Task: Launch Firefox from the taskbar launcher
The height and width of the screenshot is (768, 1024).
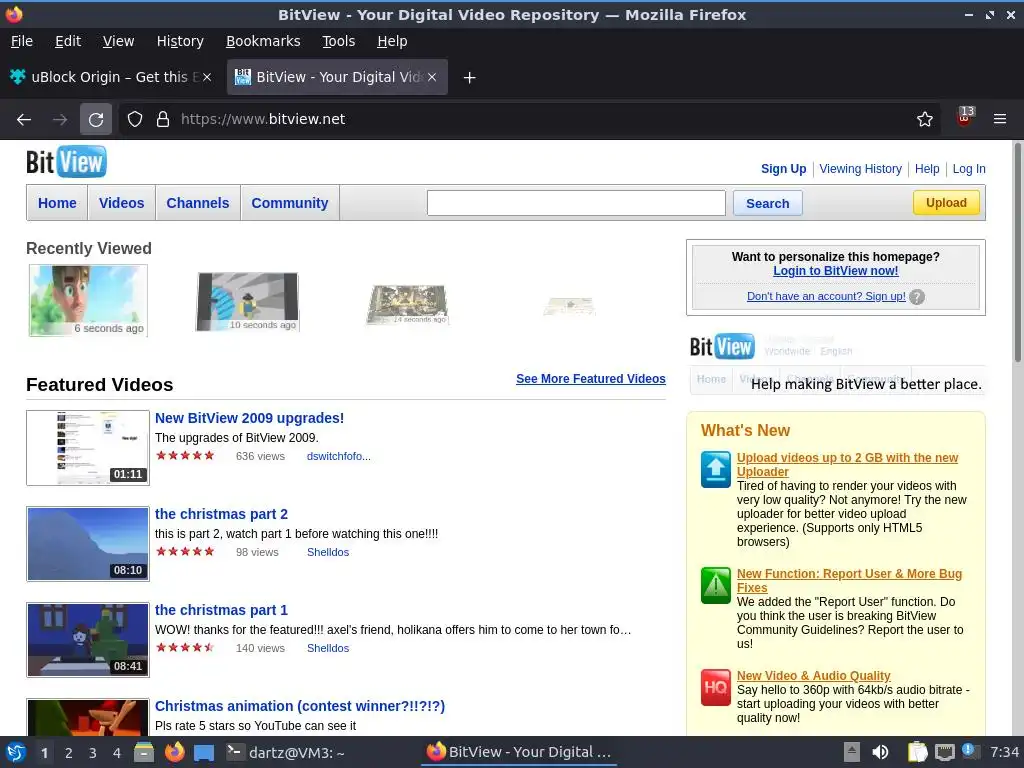Action: [x=174, y=752]
